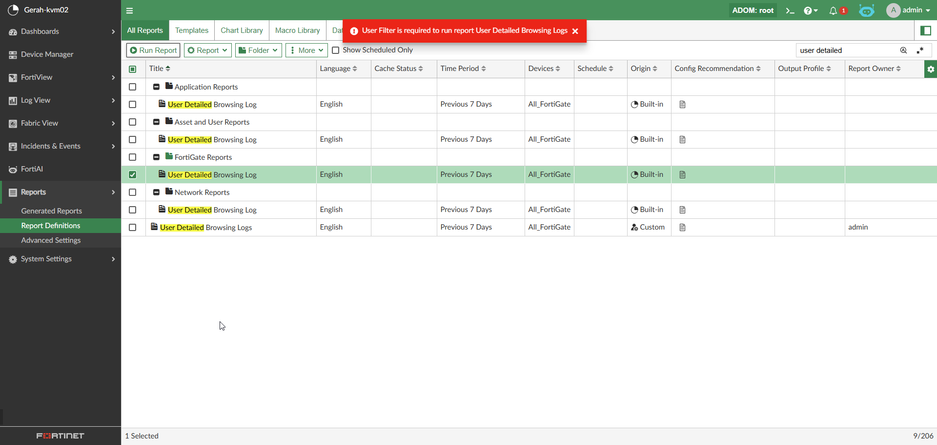The height and width of the screenshot is (445, 937).
Task: Expand the Log View sidebar menu
Action: click(113, 100)
